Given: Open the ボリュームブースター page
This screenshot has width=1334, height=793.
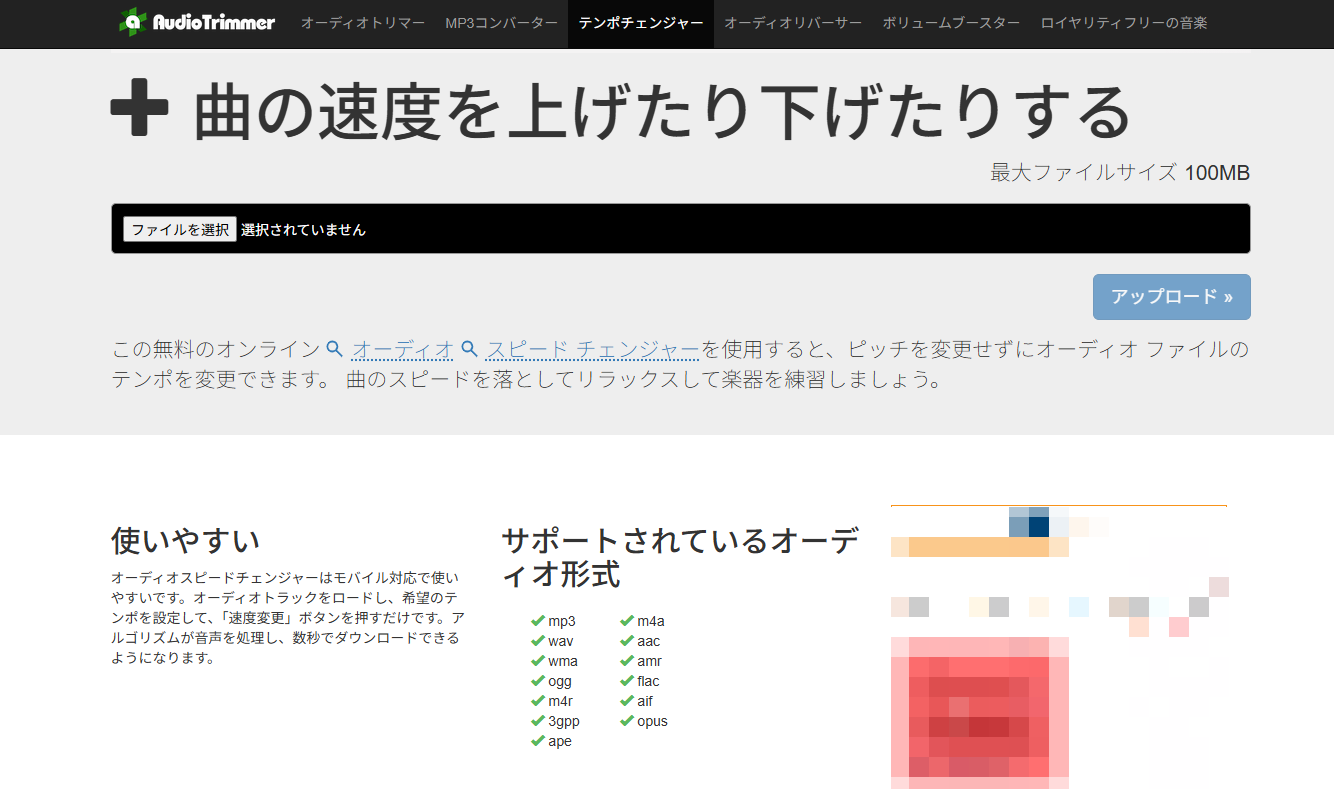Looking at the screenshot, I should [951, 22].
